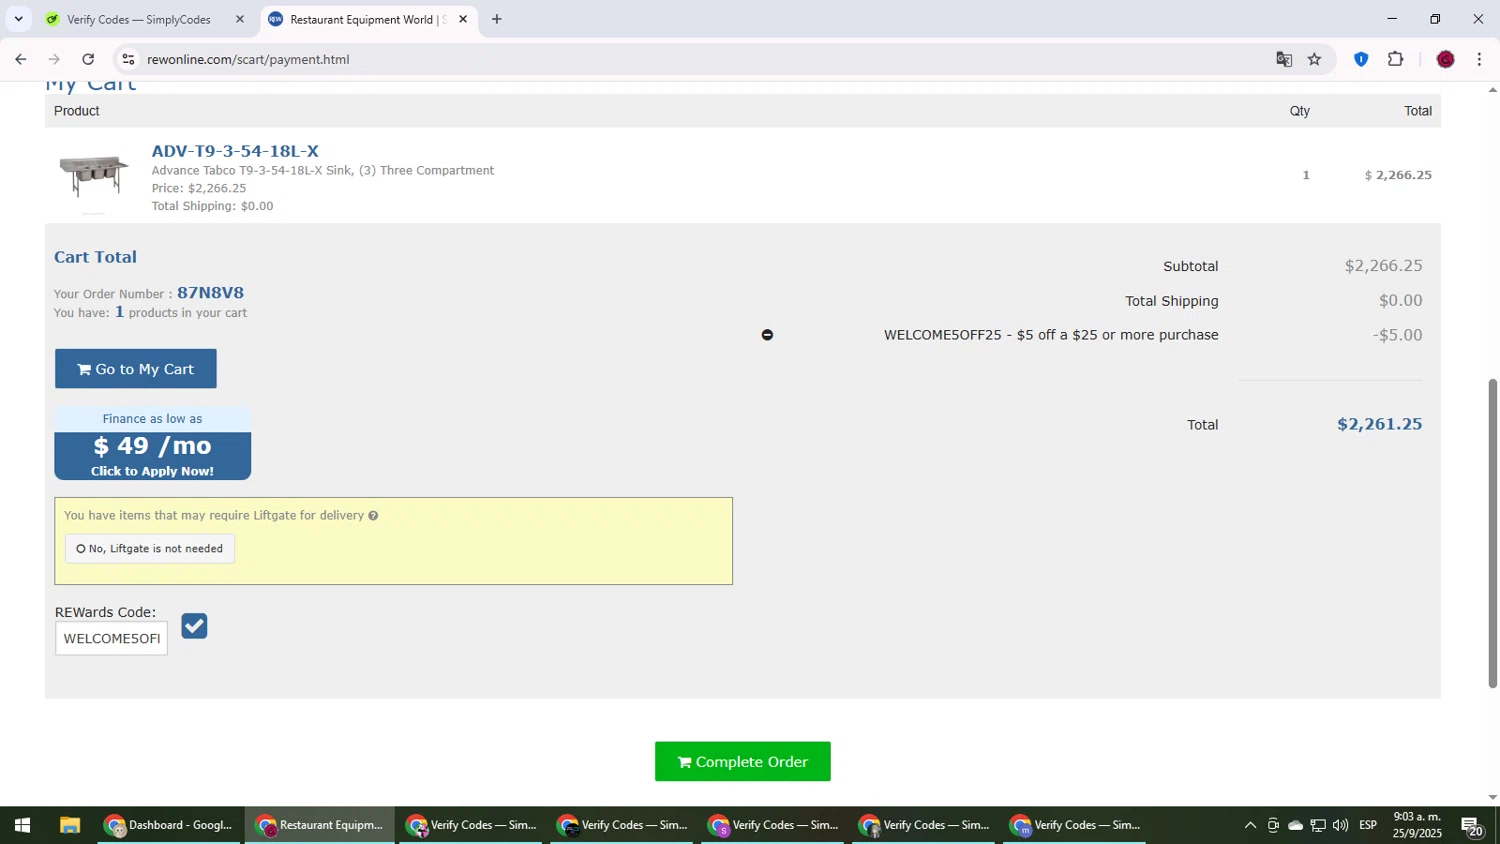
Task: Click the total price $2,261.25
Action: (1379, 424)
